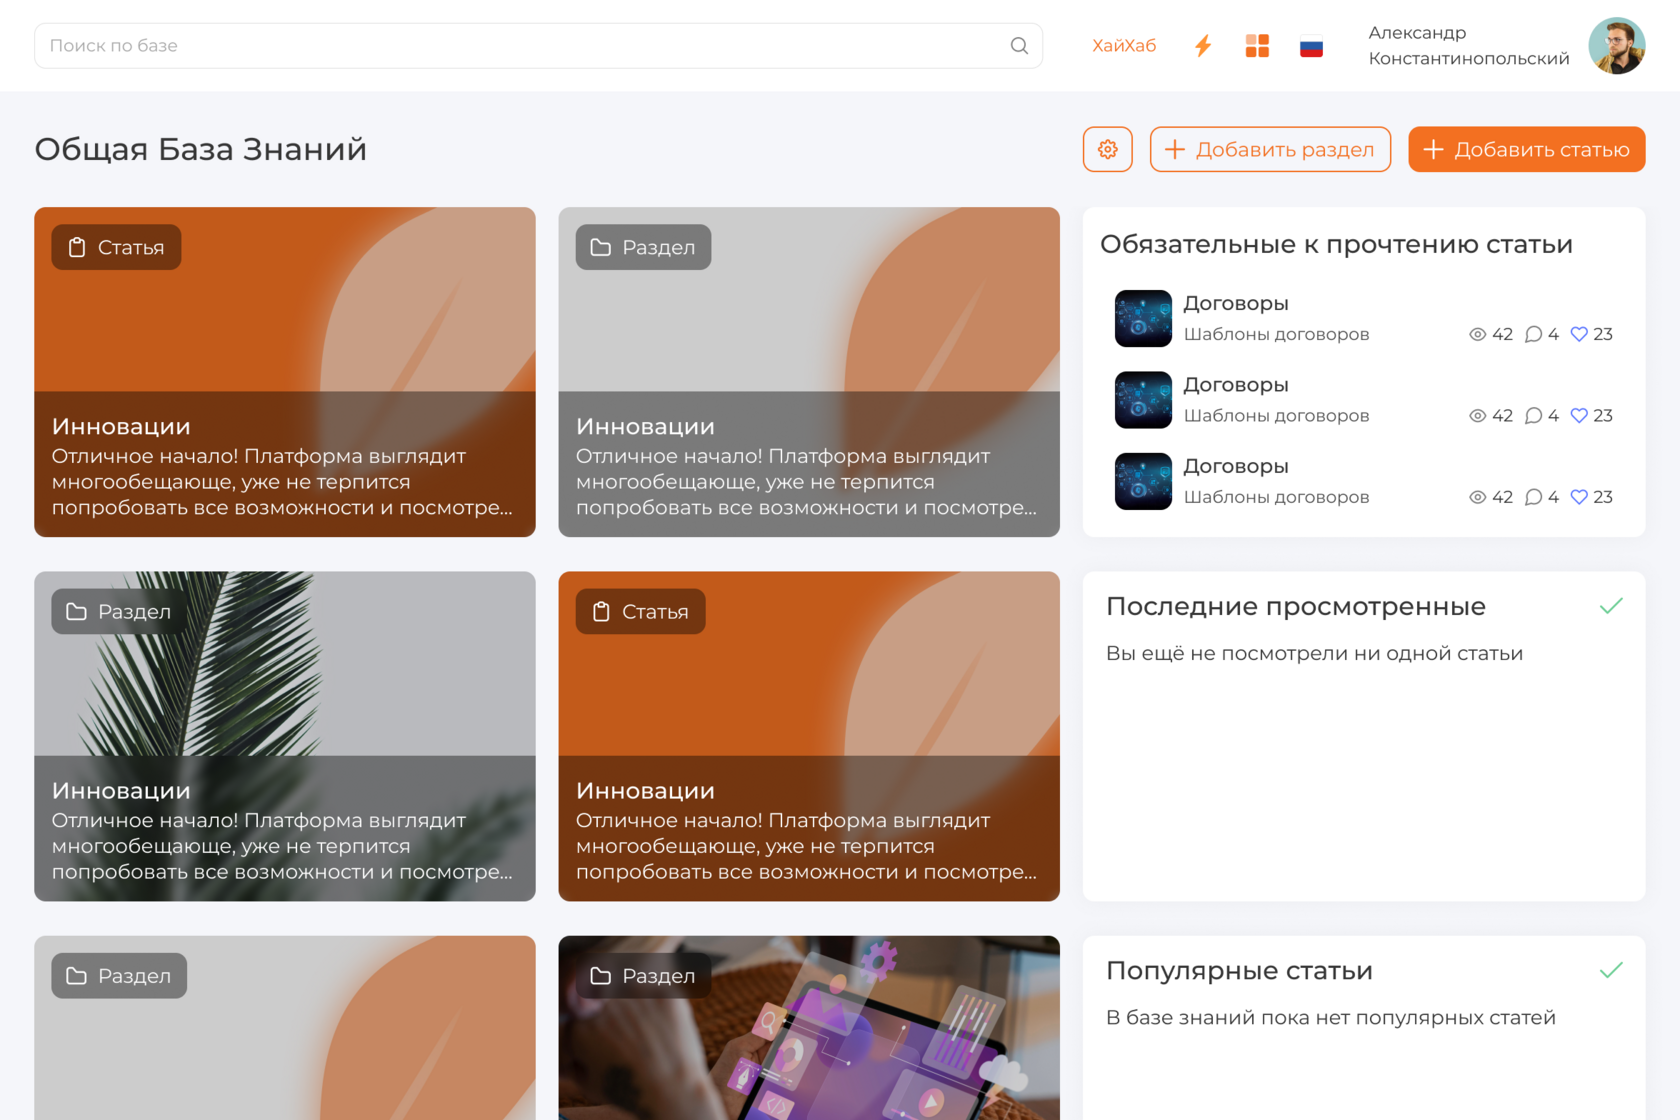Click the Последние просмотренные heading

[x=1296, y=607]
